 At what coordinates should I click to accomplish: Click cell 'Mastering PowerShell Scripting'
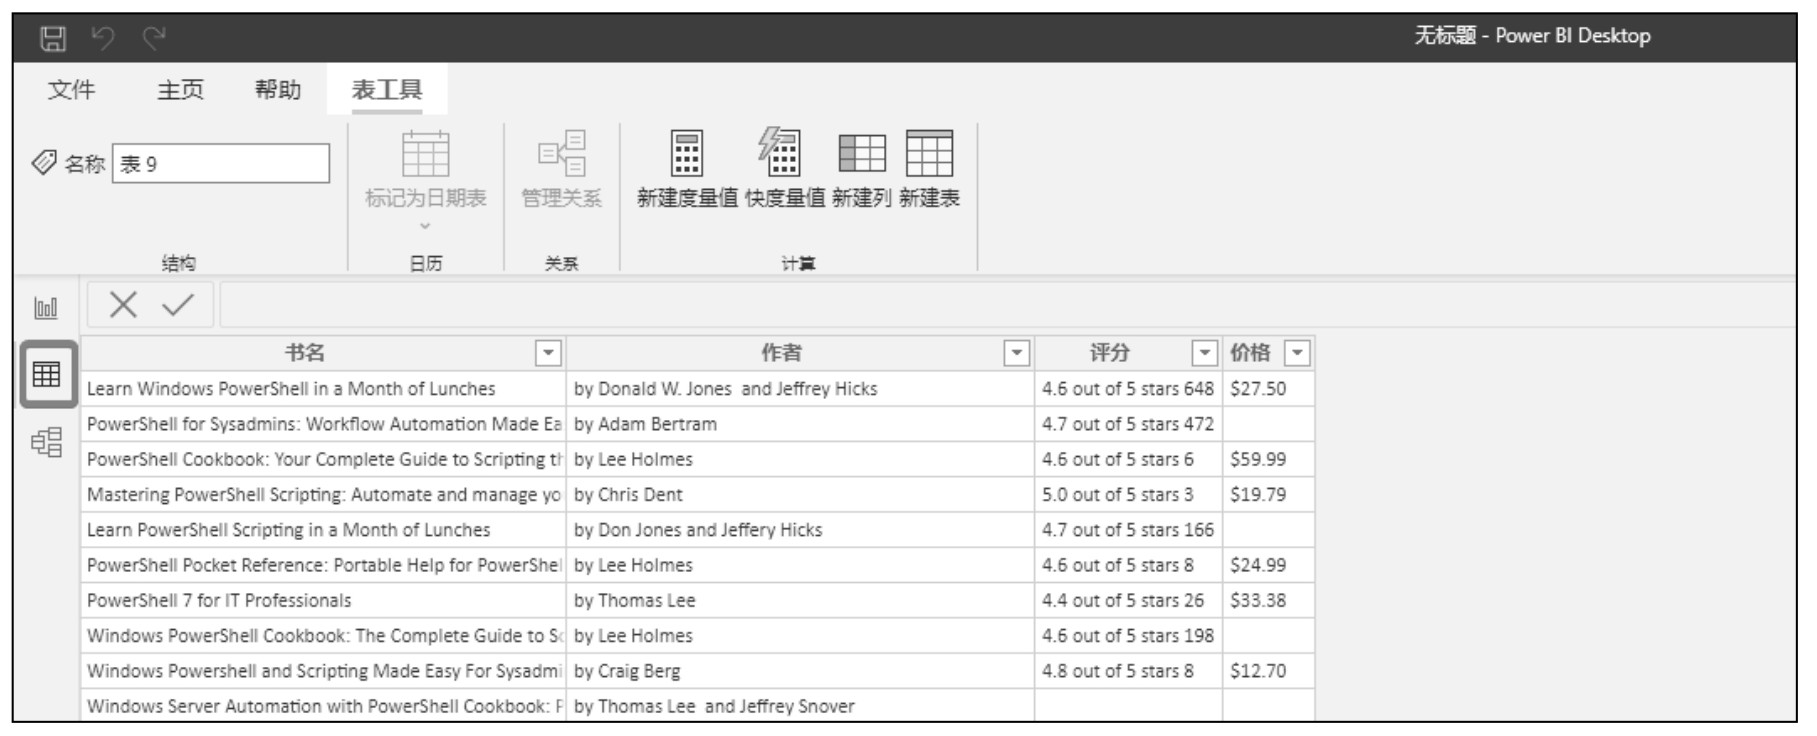(323, 495)
